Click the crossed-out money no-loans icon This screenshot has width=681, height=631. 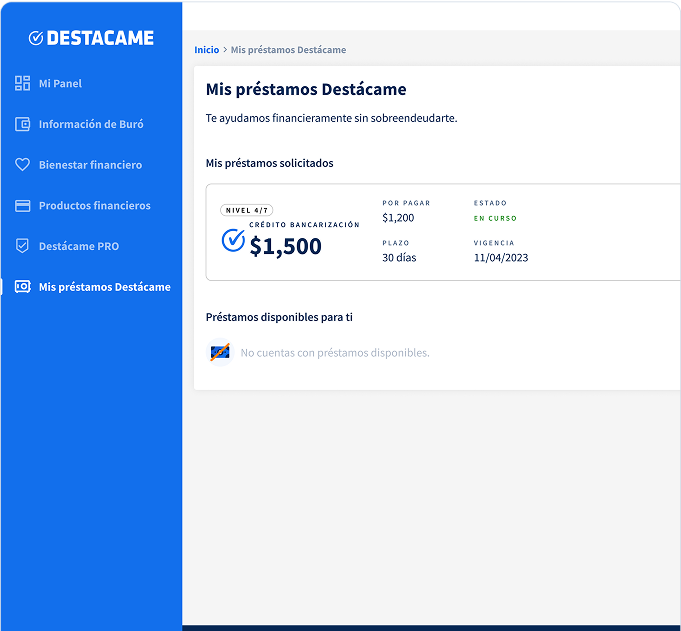point(220,352)
